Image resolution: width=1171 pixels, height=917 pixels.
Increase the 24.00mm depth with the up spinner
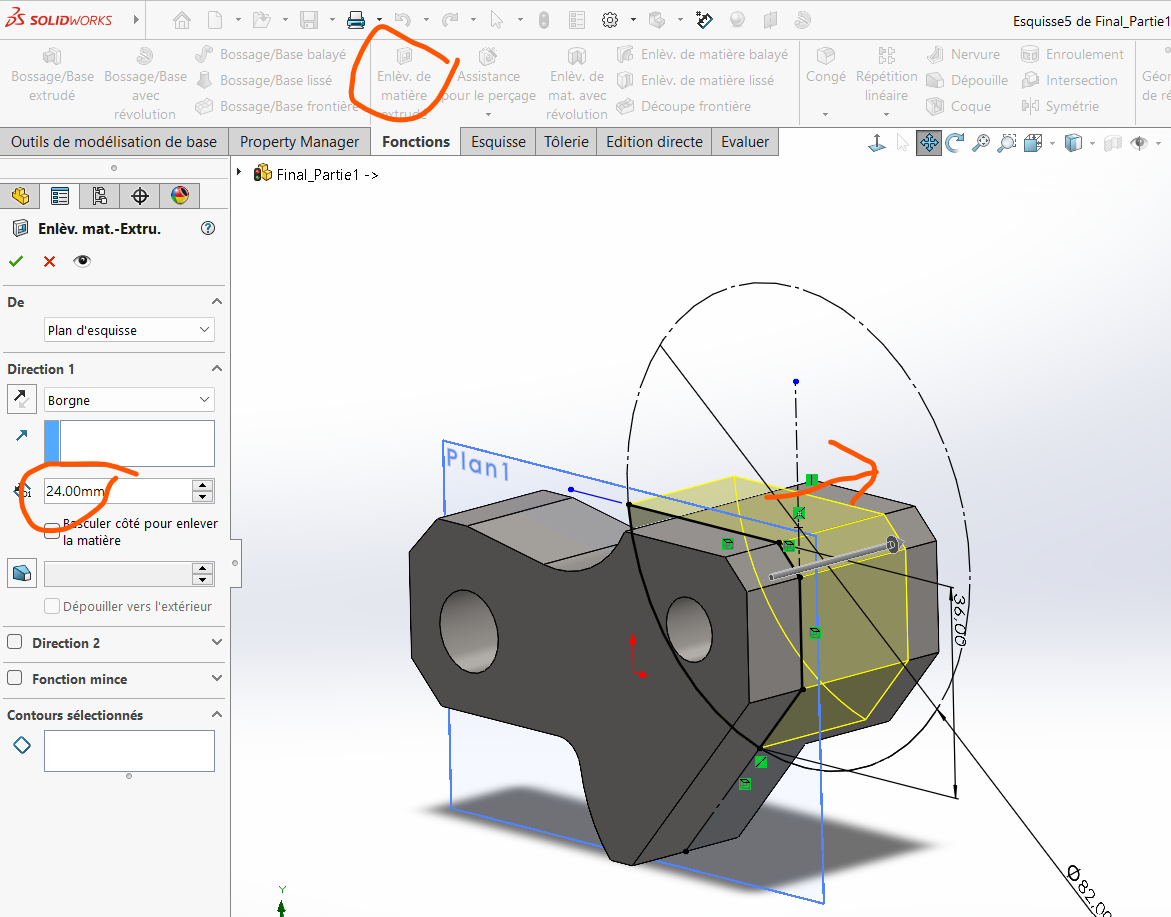click(202, 485)
